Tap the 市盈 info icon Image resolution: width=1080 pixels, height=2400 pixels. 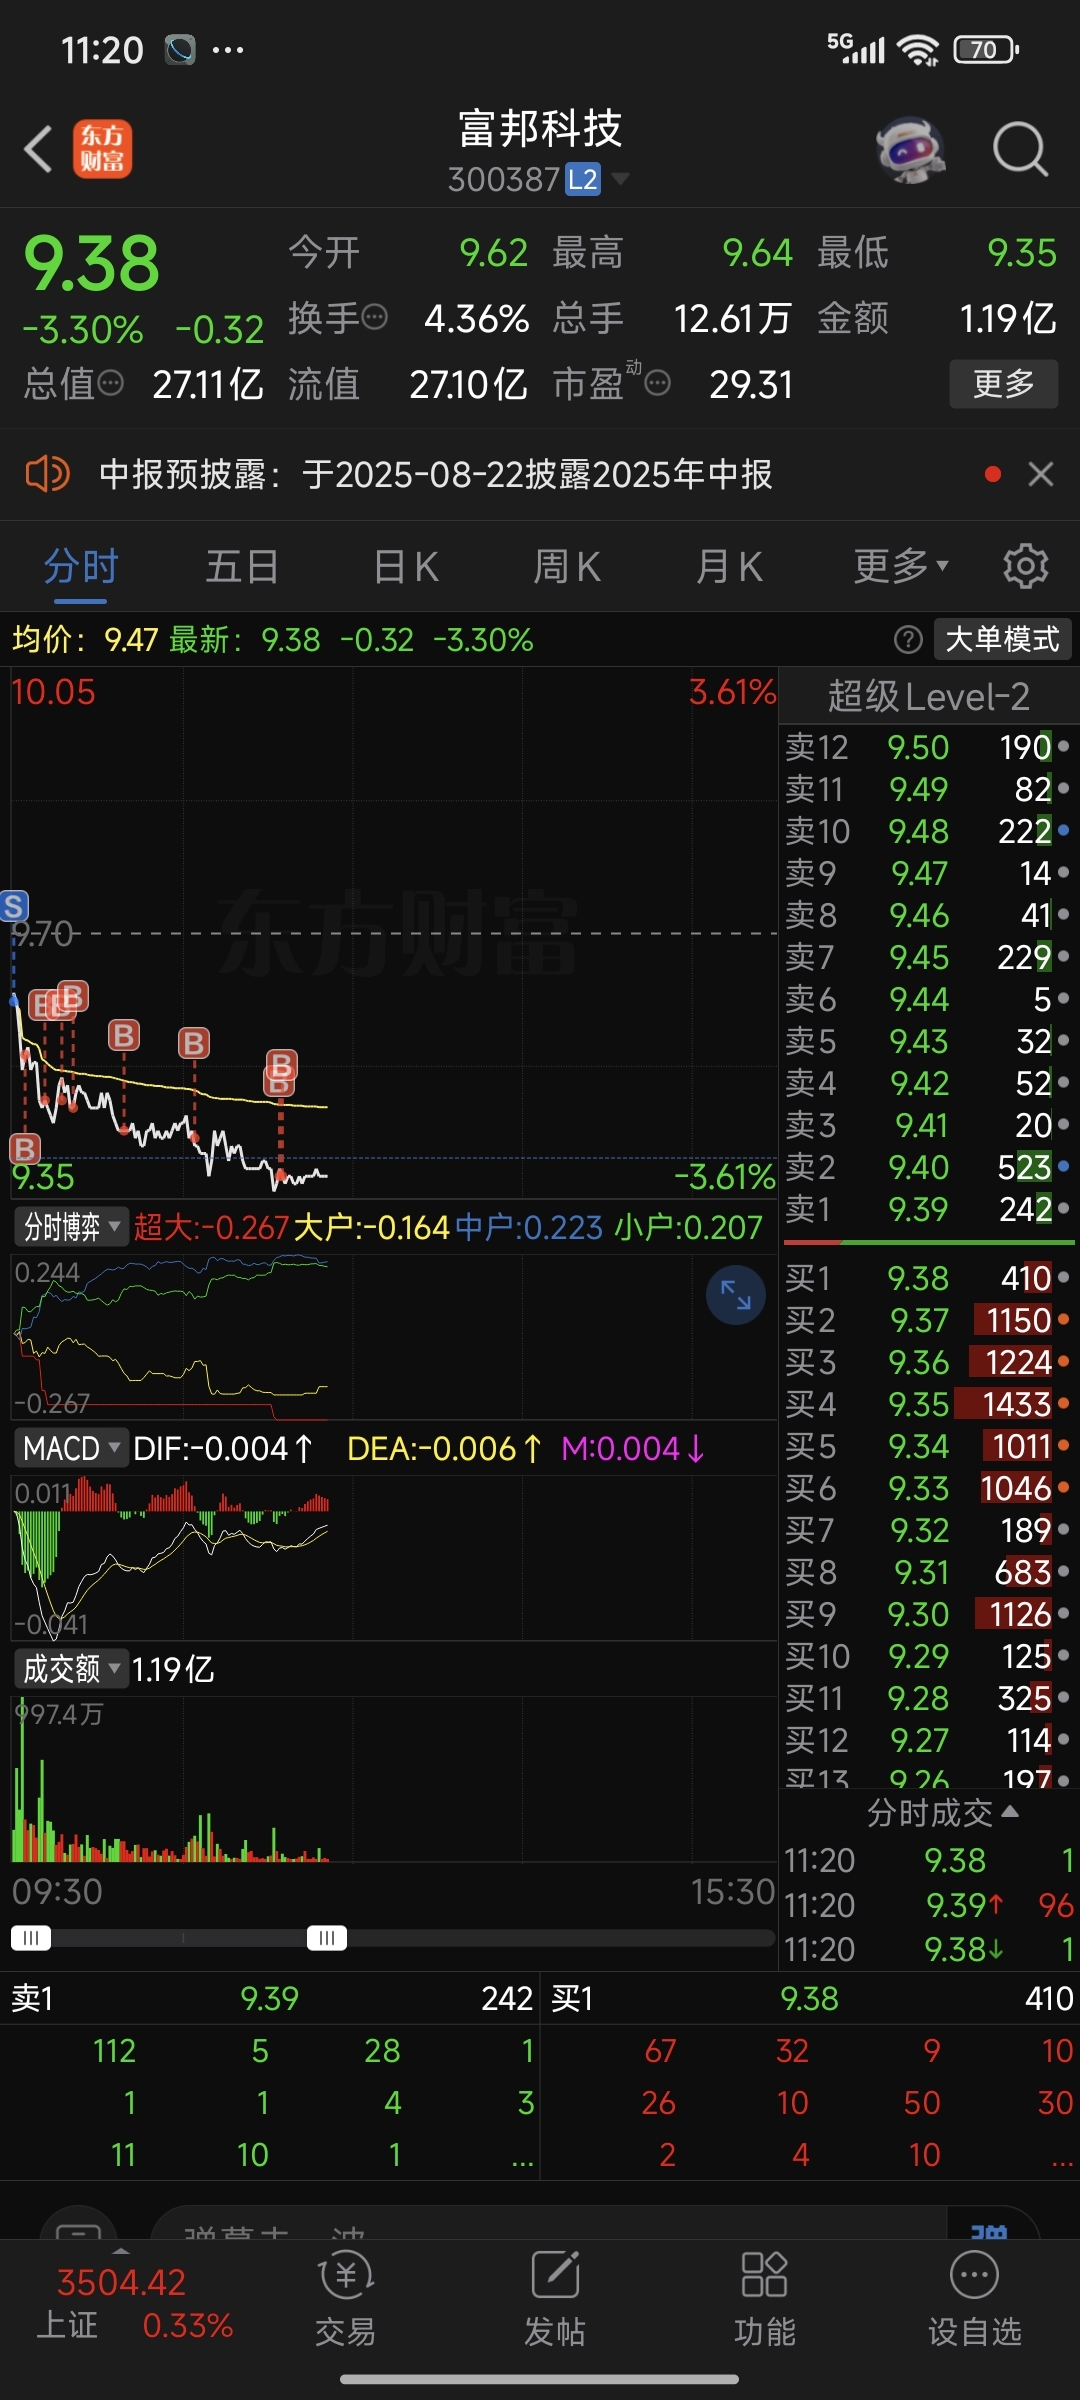point(657,383)
